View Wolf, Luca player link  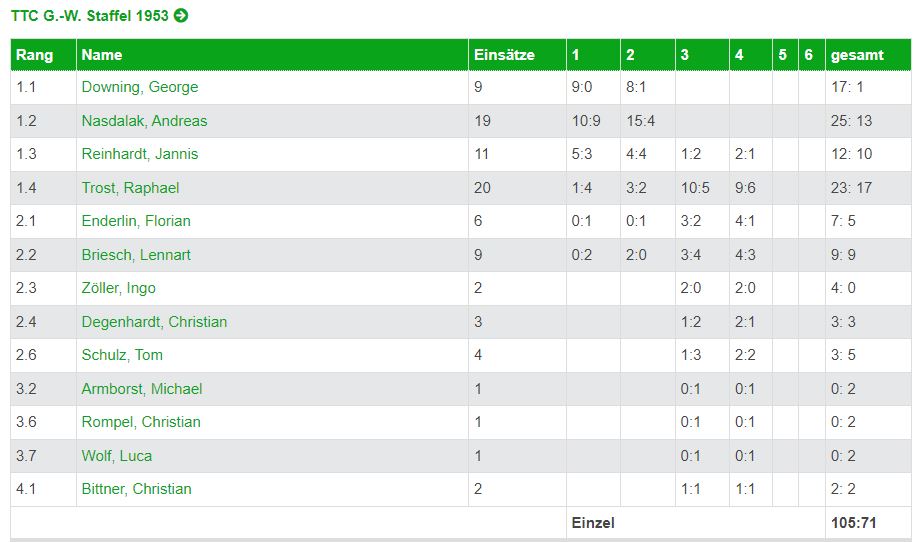coord(117,456)
